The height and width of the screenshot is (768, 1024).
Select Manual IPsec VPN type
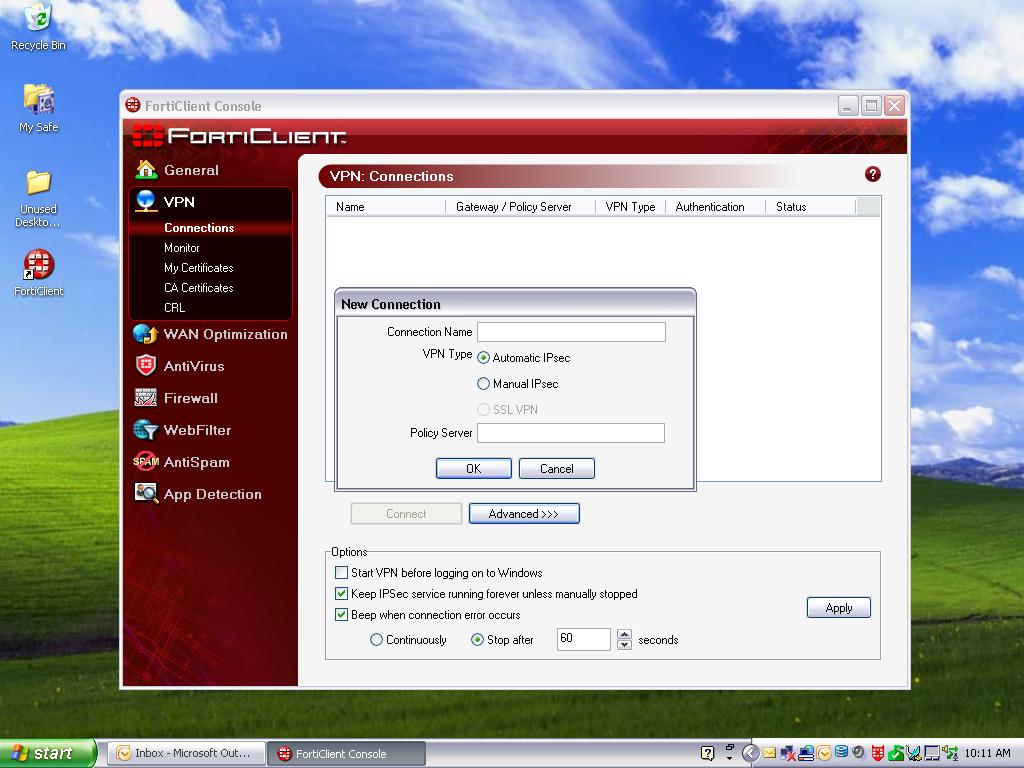tap(483, 384)
